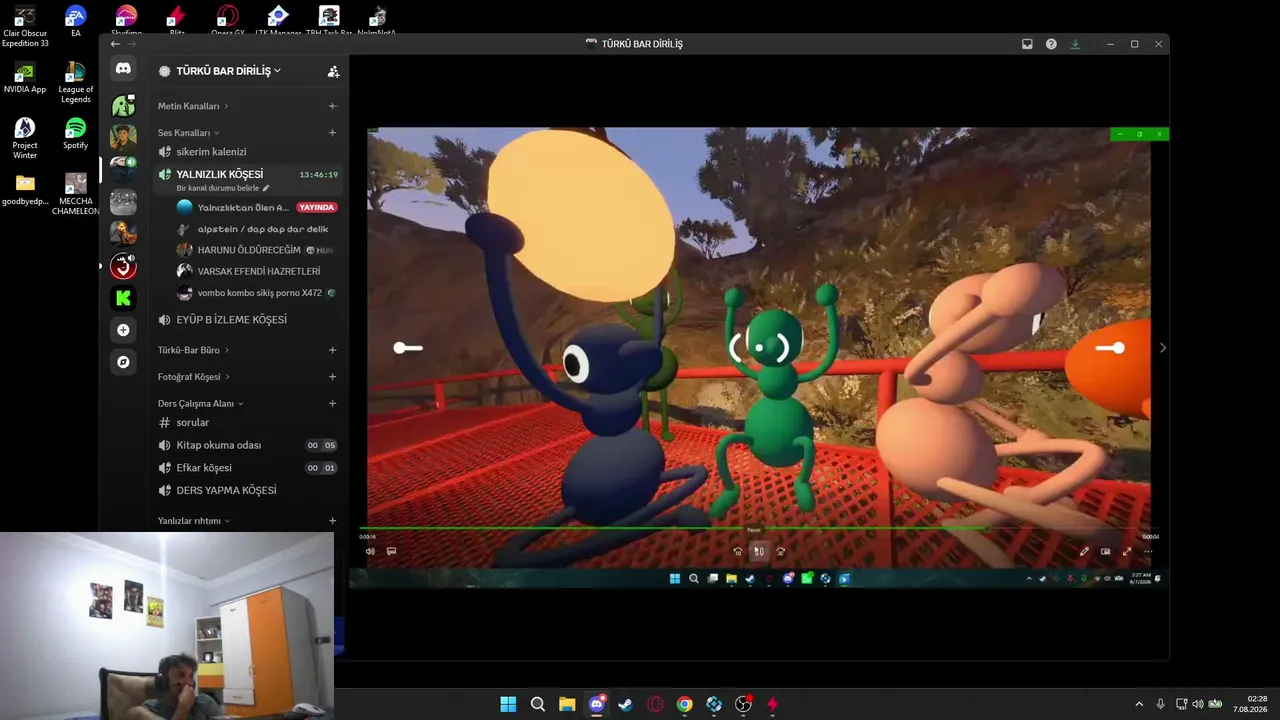1280x720 pixels.
Task: Add a channel to Yanlızlar rıhtımı category
Action: coord(333,521)
